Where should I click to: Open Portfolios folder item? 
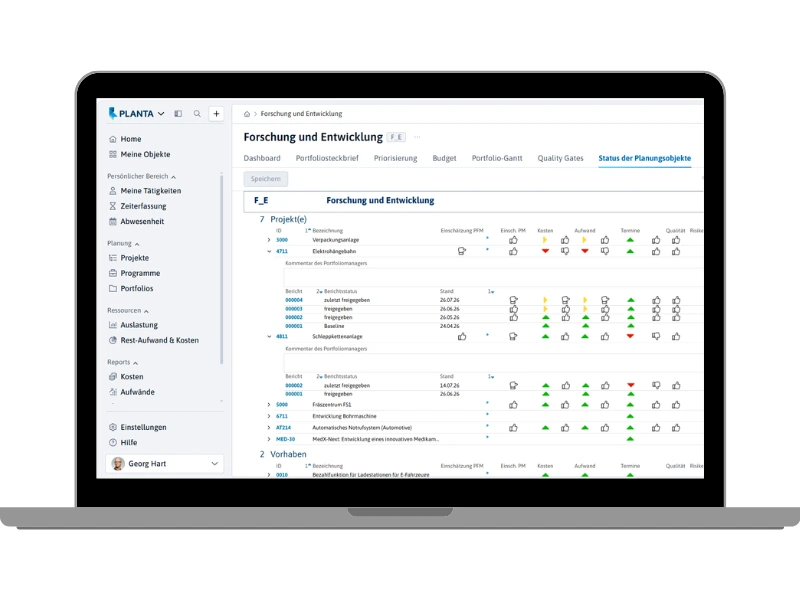point(131,288)
